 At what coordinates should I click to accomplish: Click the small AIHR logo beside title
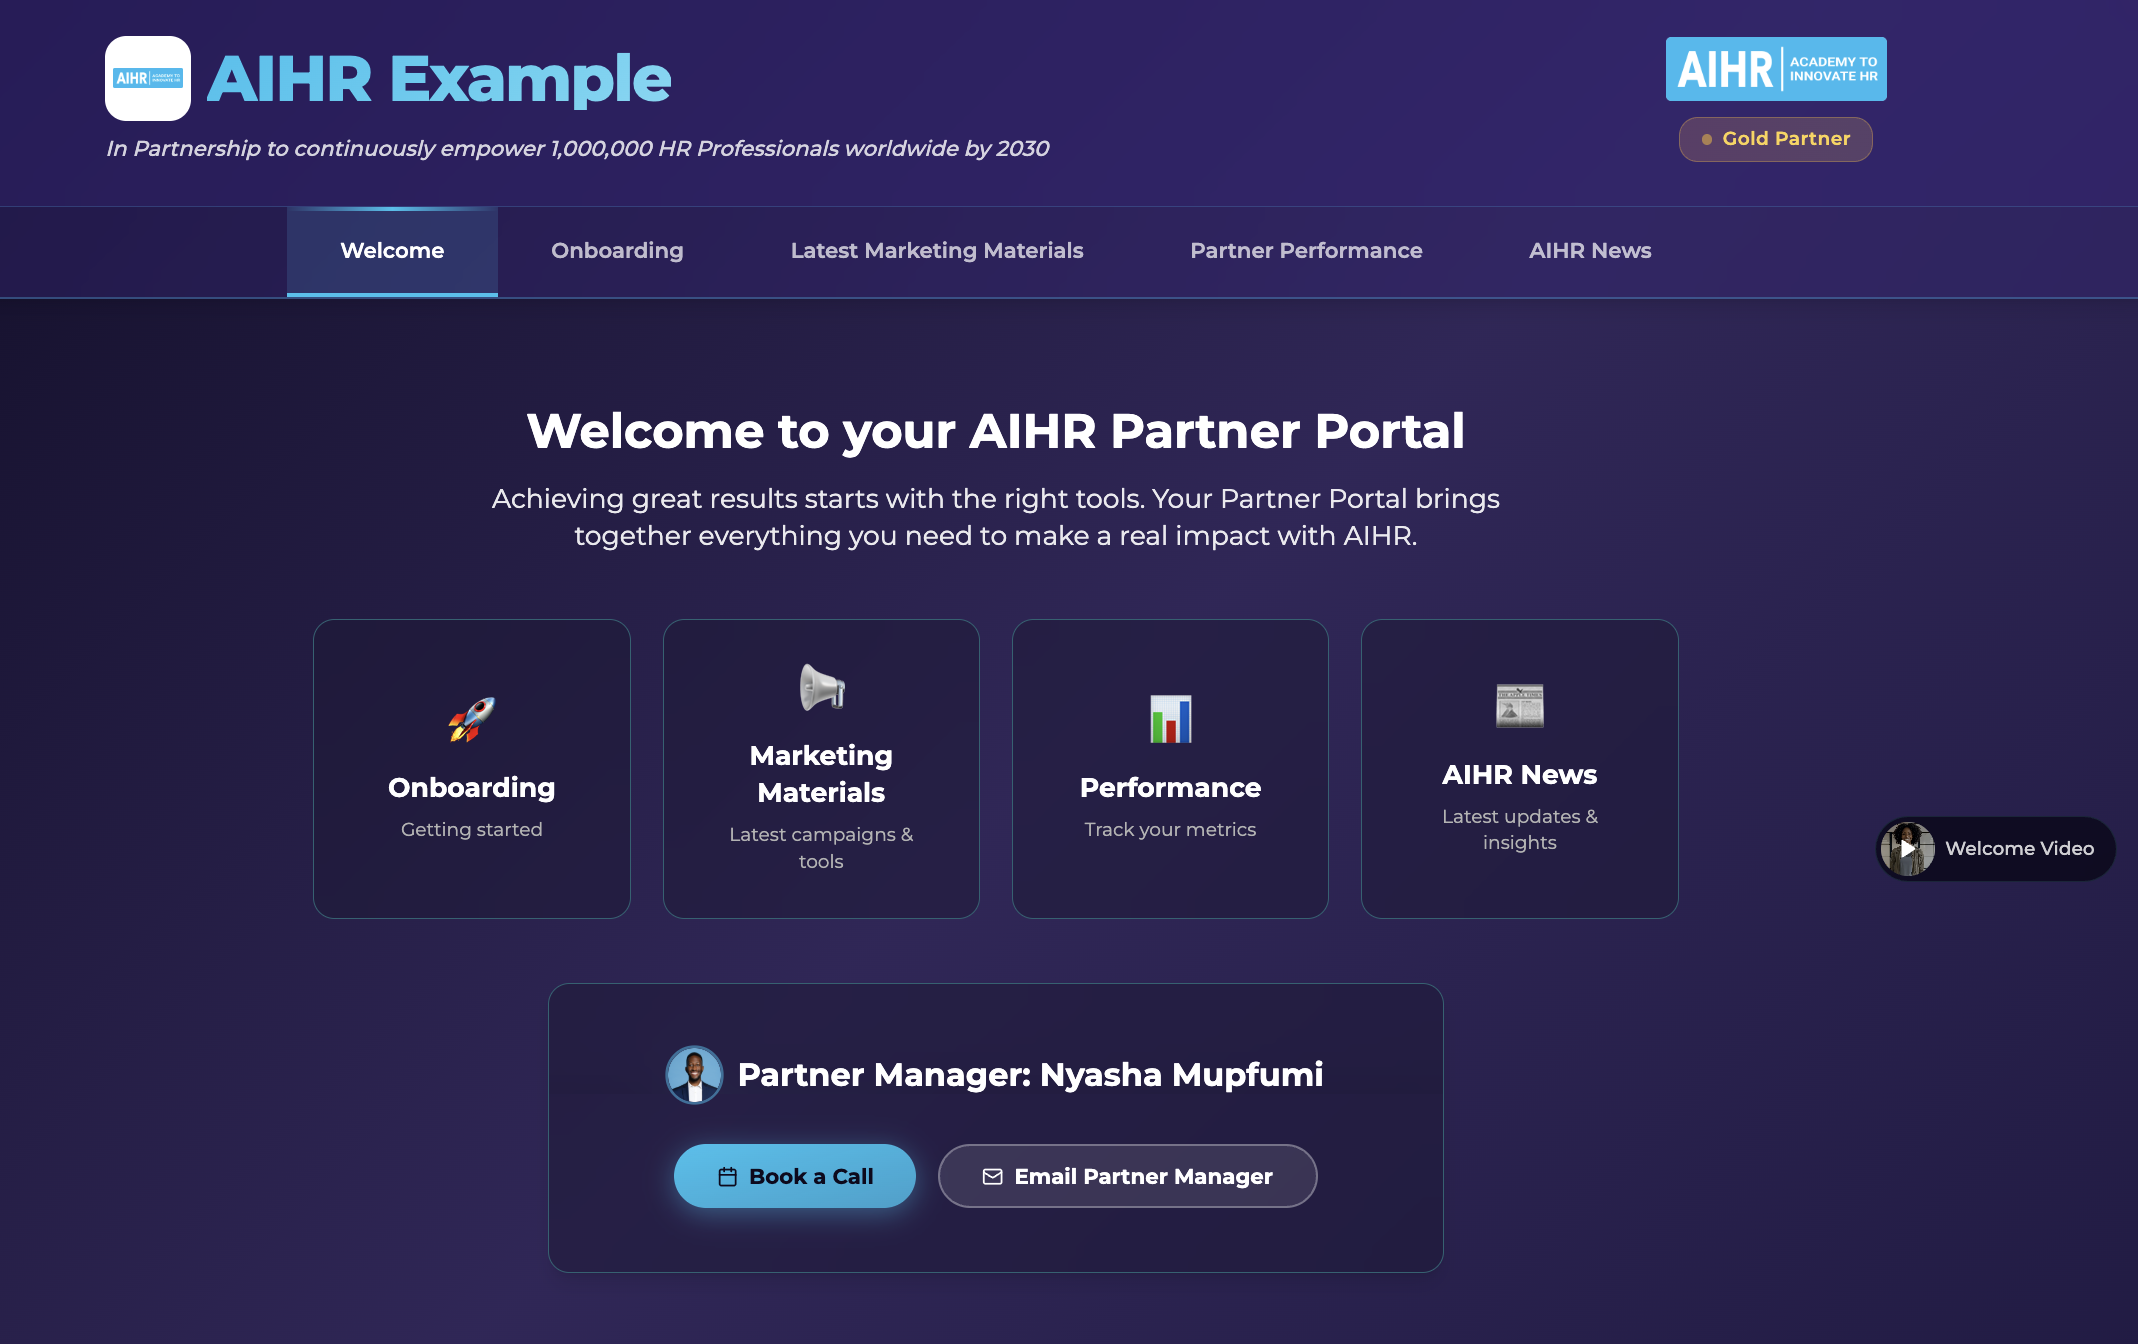click(148, 78)
